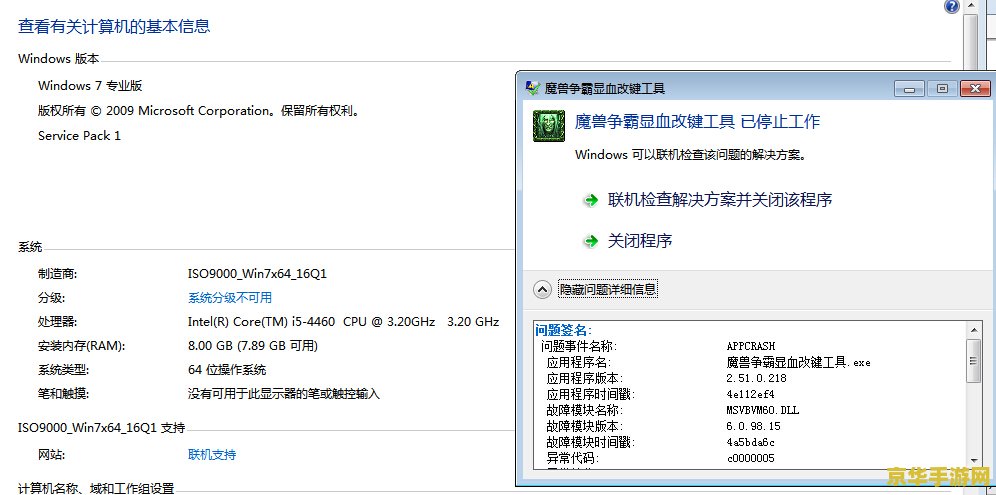Click the 处理器 label
The height and width of the screenshot is (495, 996).
(58, 322)
